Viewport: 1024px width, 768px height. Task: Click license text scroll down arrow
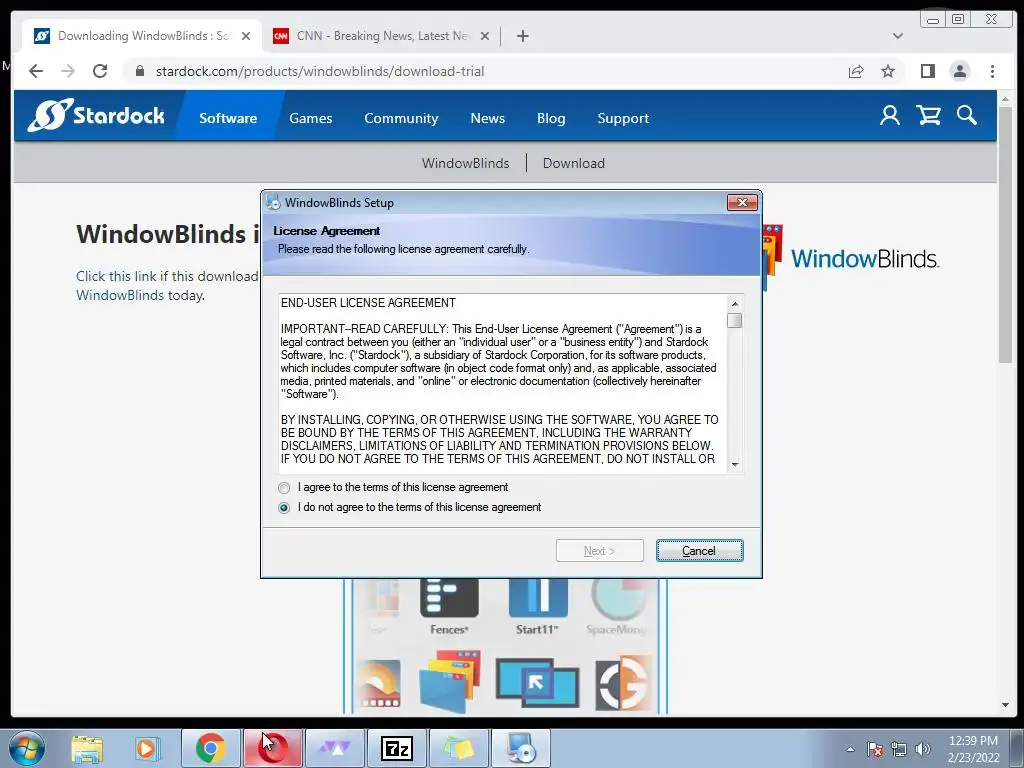(735, 464)
